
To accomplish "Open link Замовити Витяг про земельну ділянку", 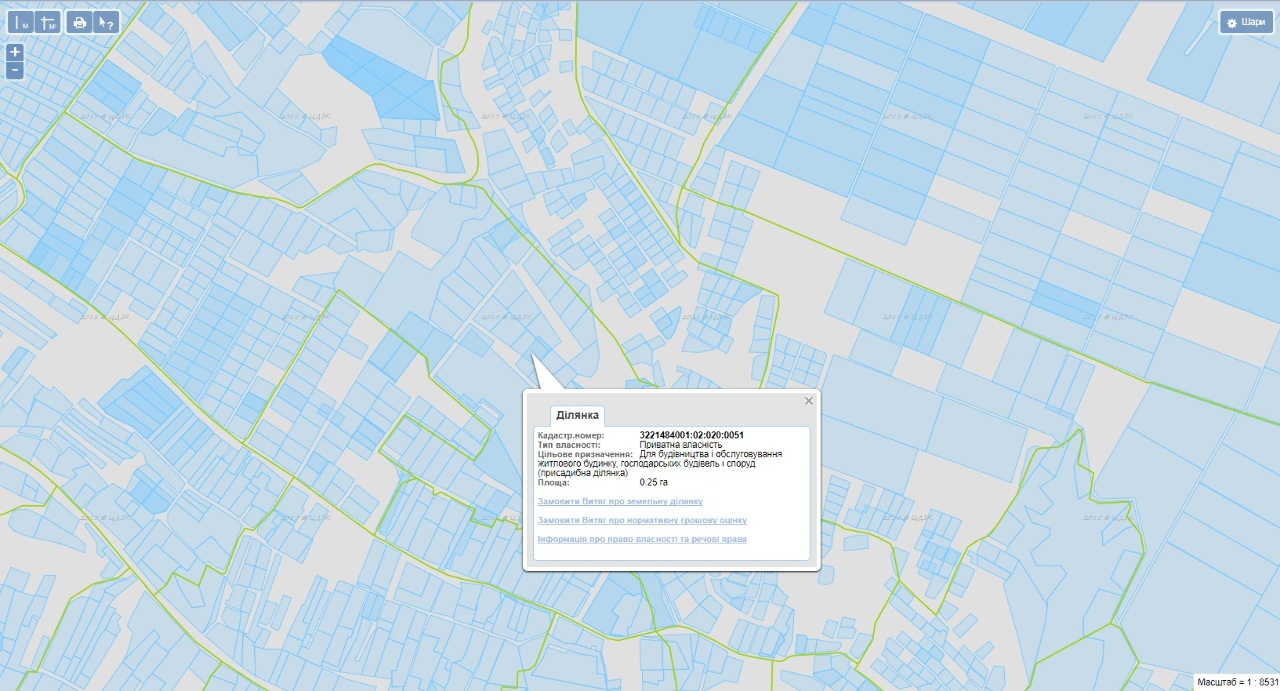I will (620, 501).
